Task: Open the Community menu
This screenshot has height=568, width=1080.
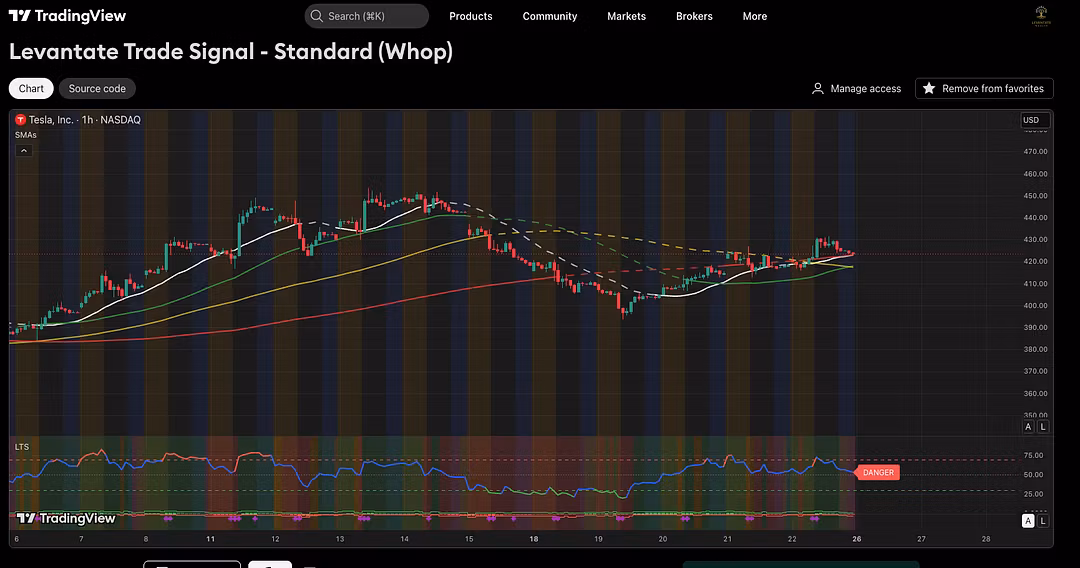Action: (550, 16)
